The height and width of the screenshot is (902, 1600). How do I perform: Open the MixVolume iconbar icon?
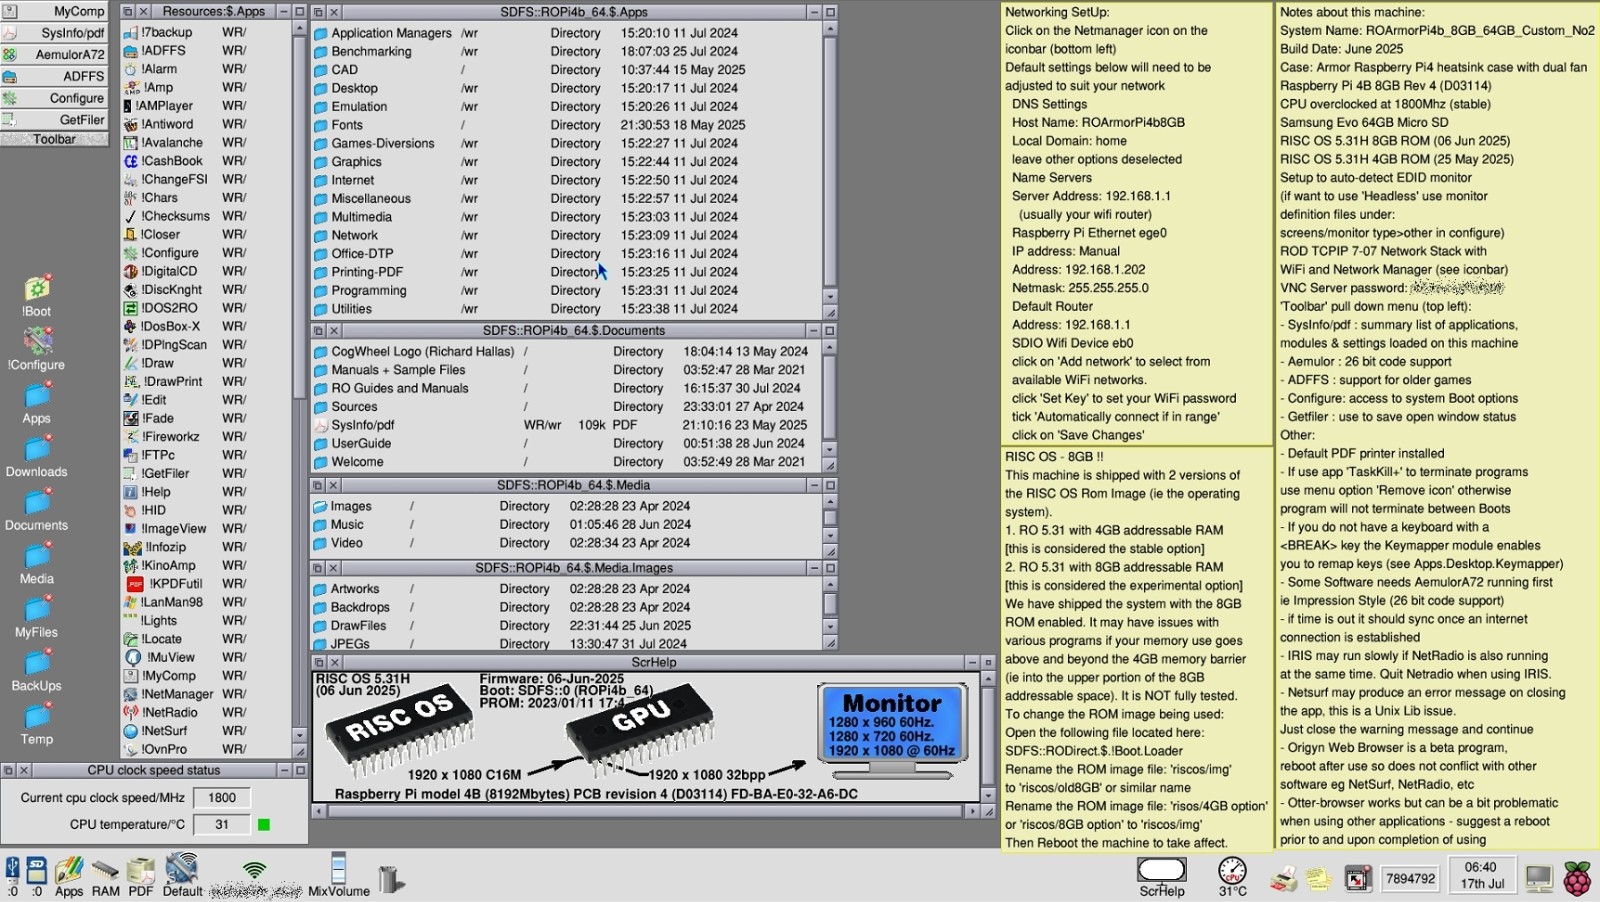pos(339,874)
